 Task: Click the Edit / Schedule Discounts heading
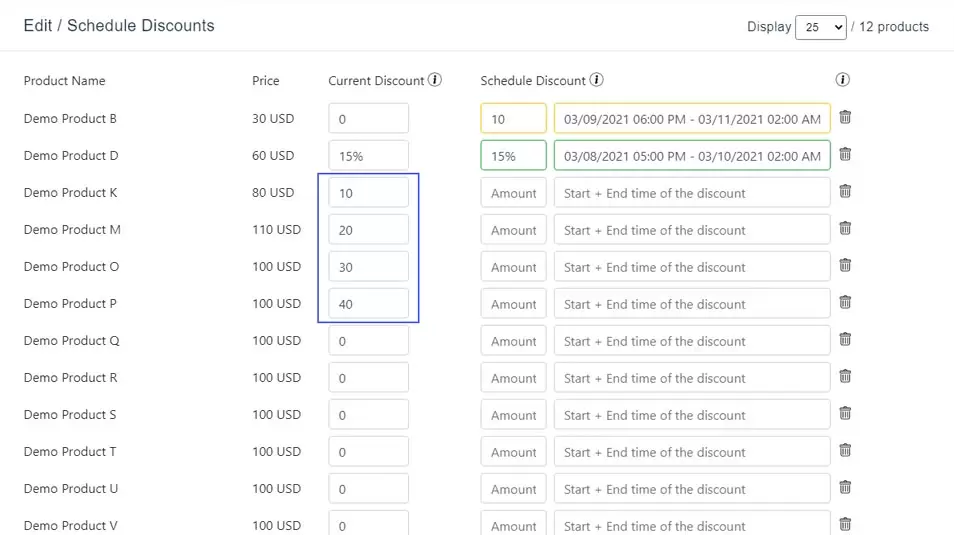click(x=119, y=26)
